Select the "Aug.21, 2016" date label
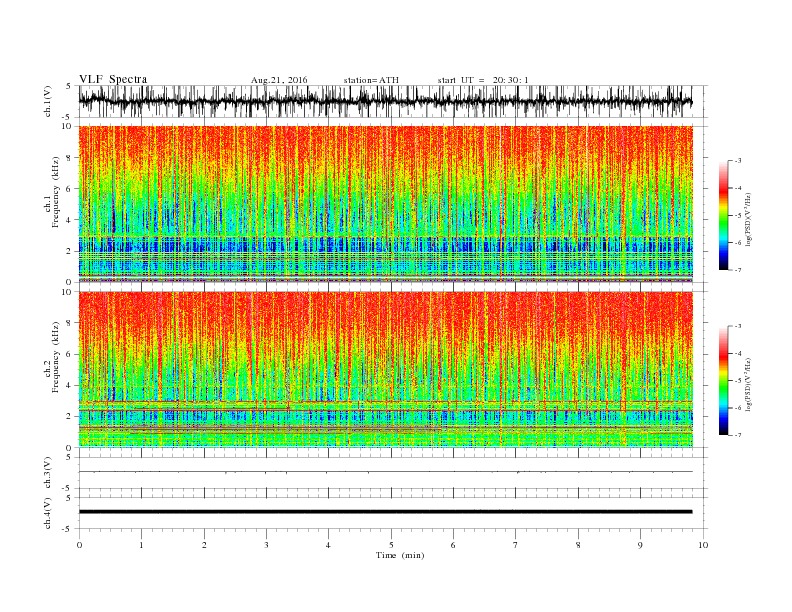 [279, 80]
